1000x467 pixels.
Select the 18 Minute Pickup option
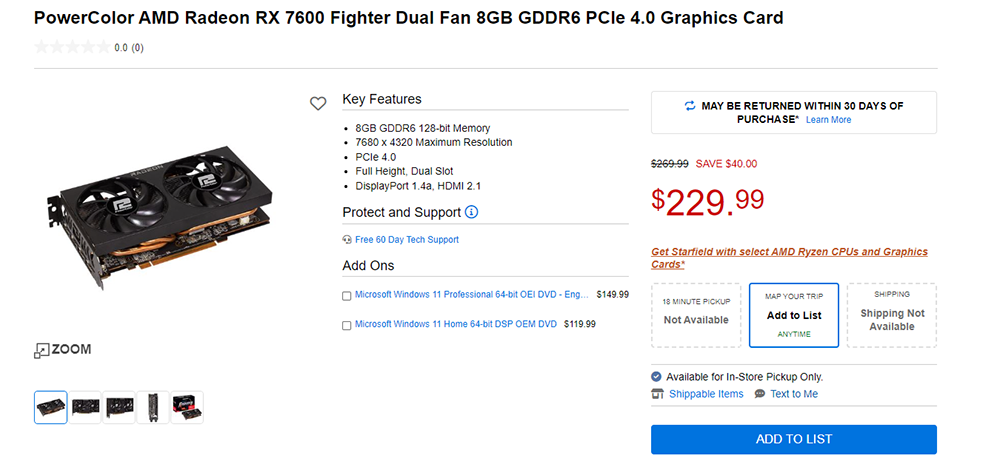696,315
